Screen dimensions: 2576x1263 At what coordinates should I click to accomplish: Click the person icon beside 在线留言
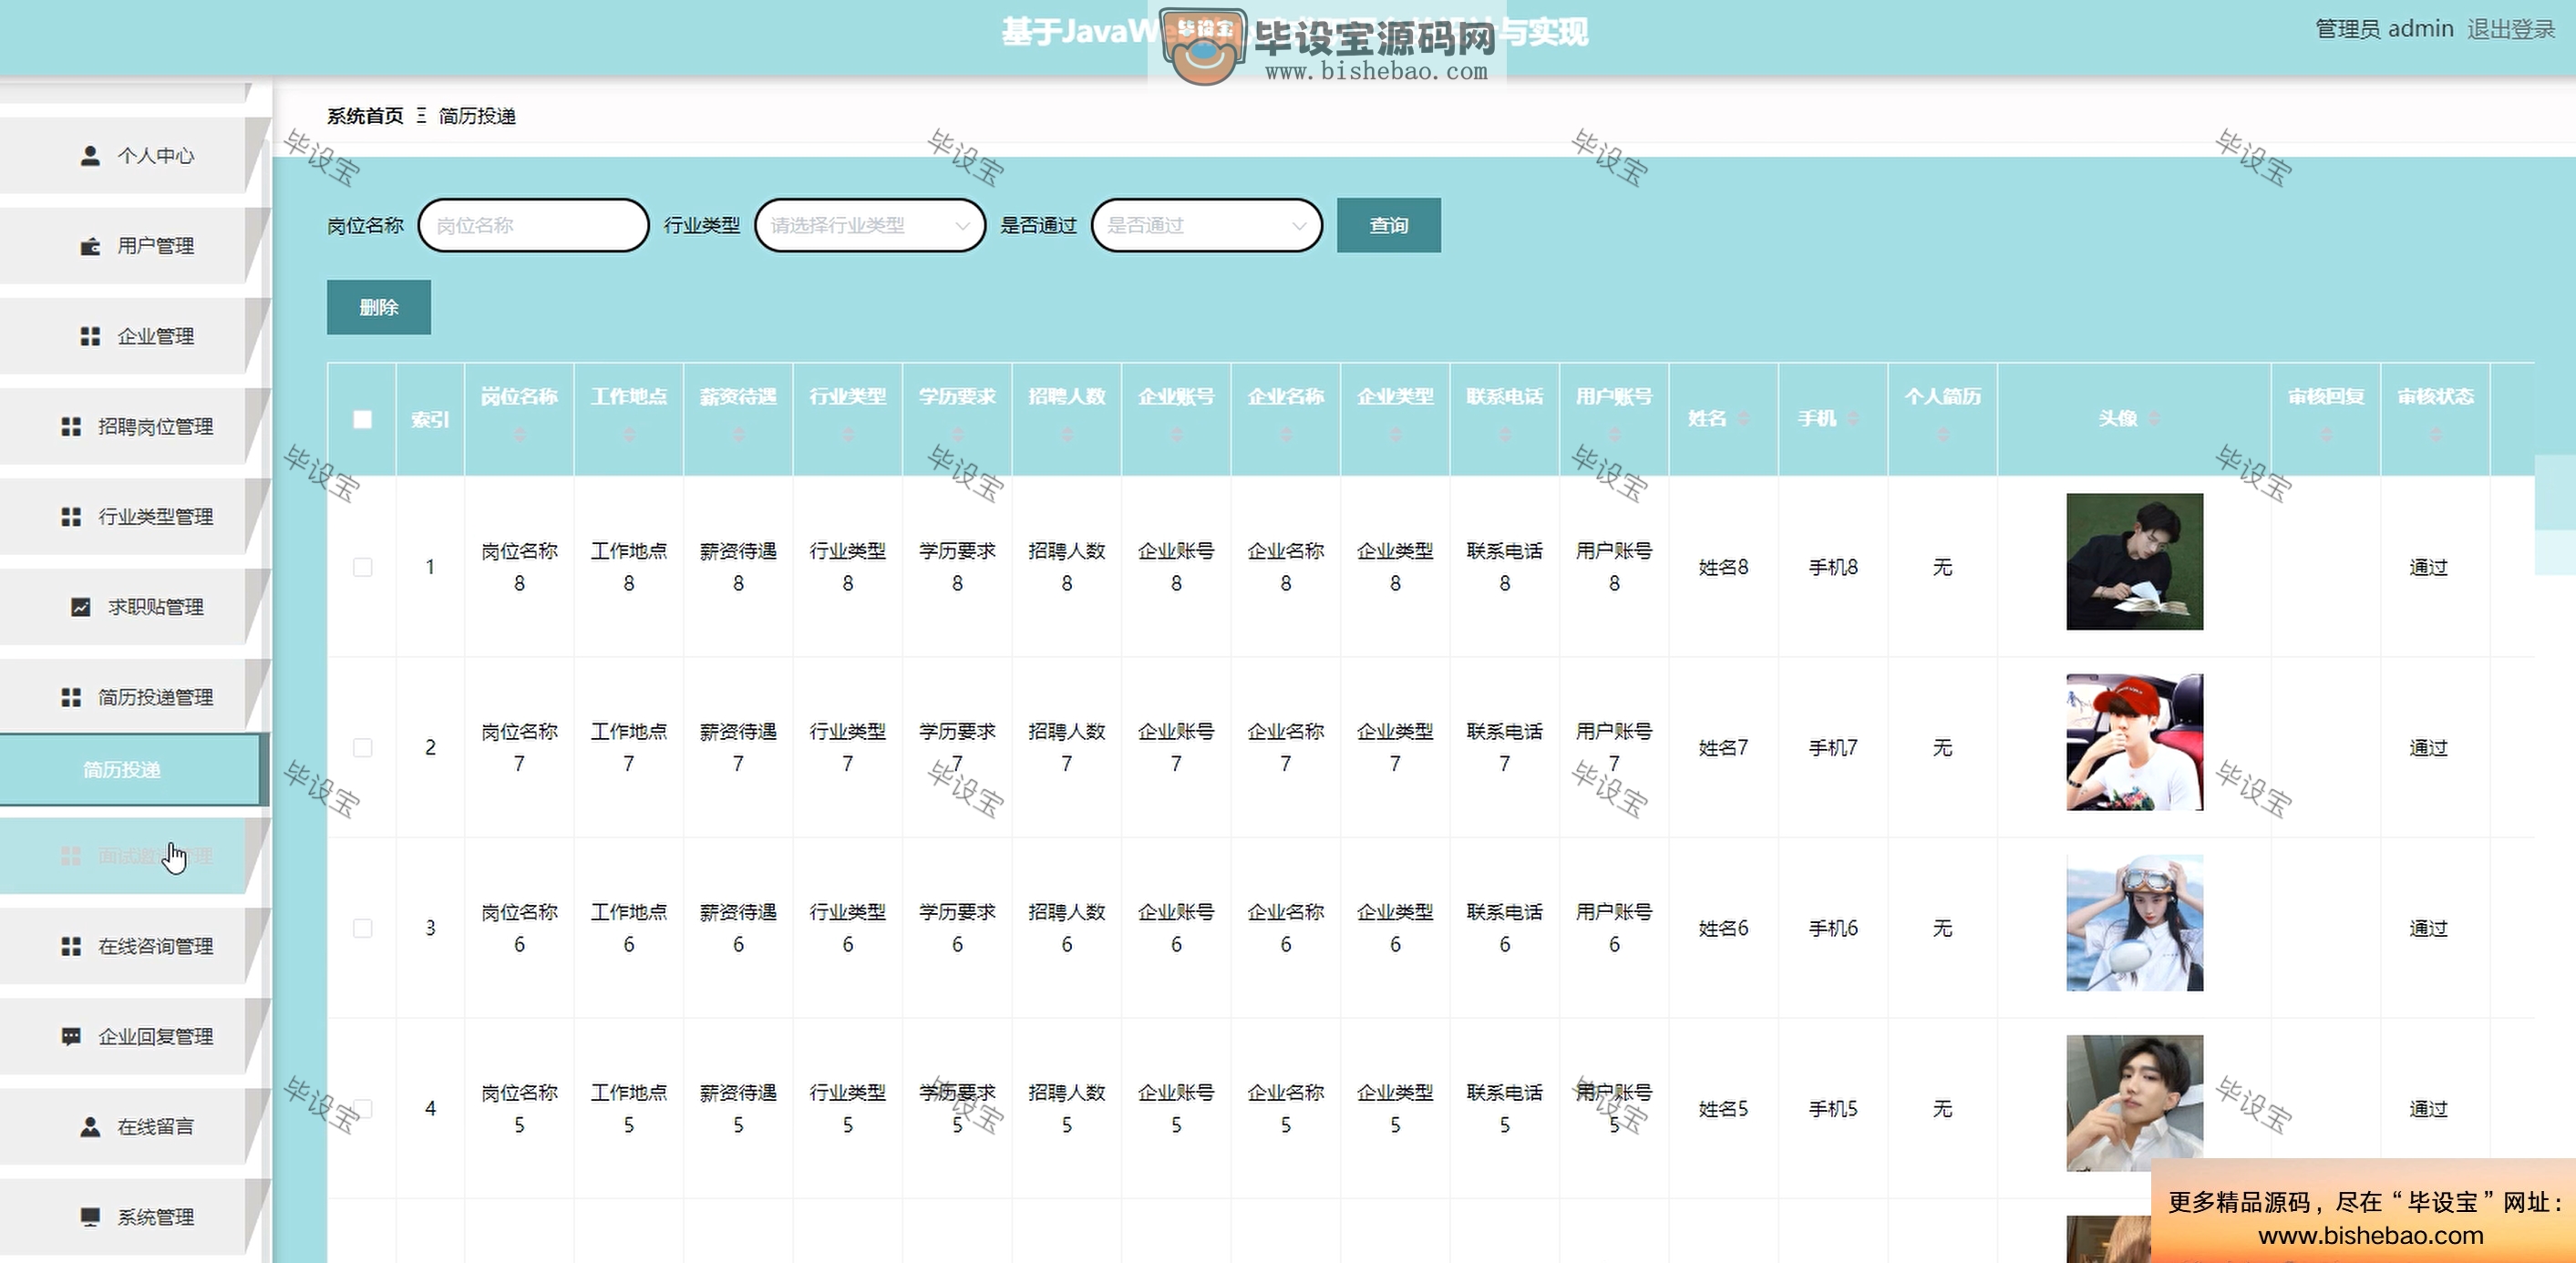(90, 1127)
